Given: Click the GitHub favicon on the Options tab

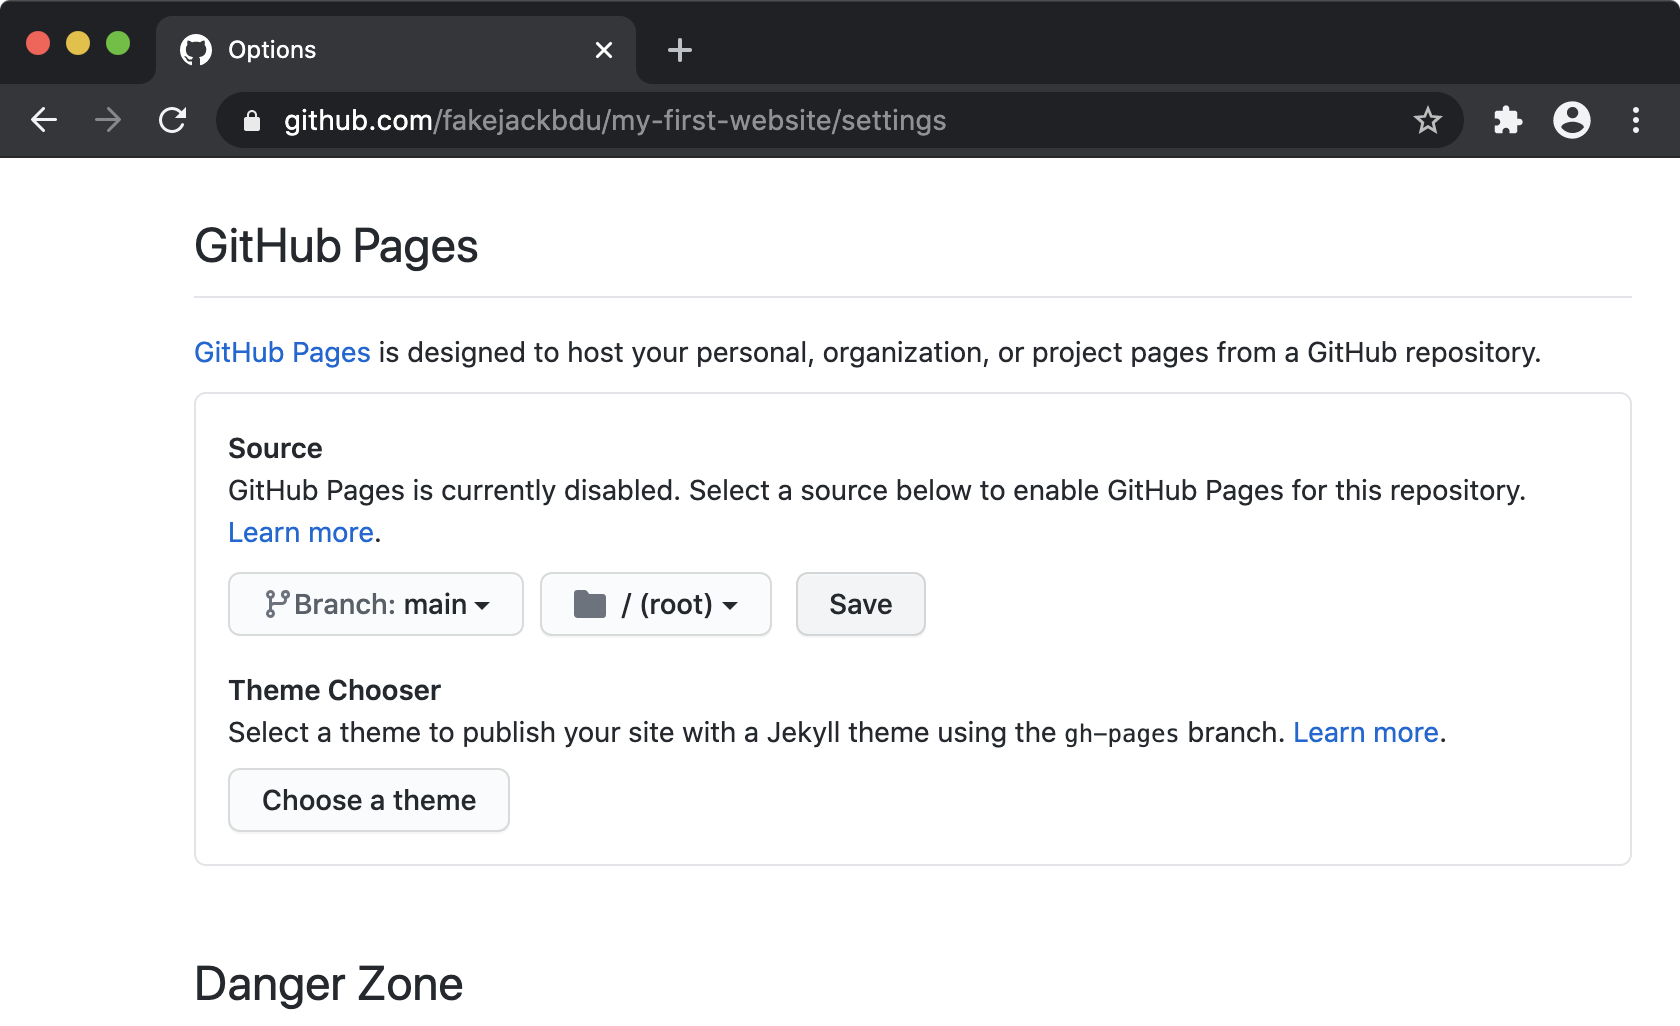Looking at the screenshot, I should point(196,50).
